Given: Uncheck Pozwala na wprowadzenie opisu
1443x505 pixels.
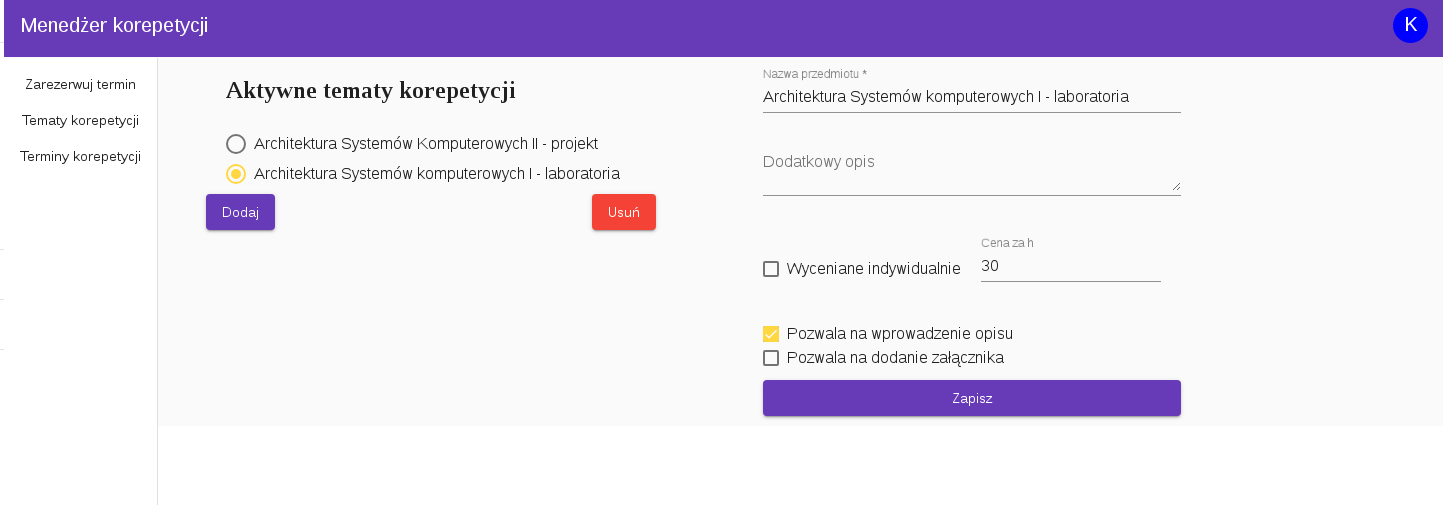Looking at the screenshot, I should [x=771, y=334].
